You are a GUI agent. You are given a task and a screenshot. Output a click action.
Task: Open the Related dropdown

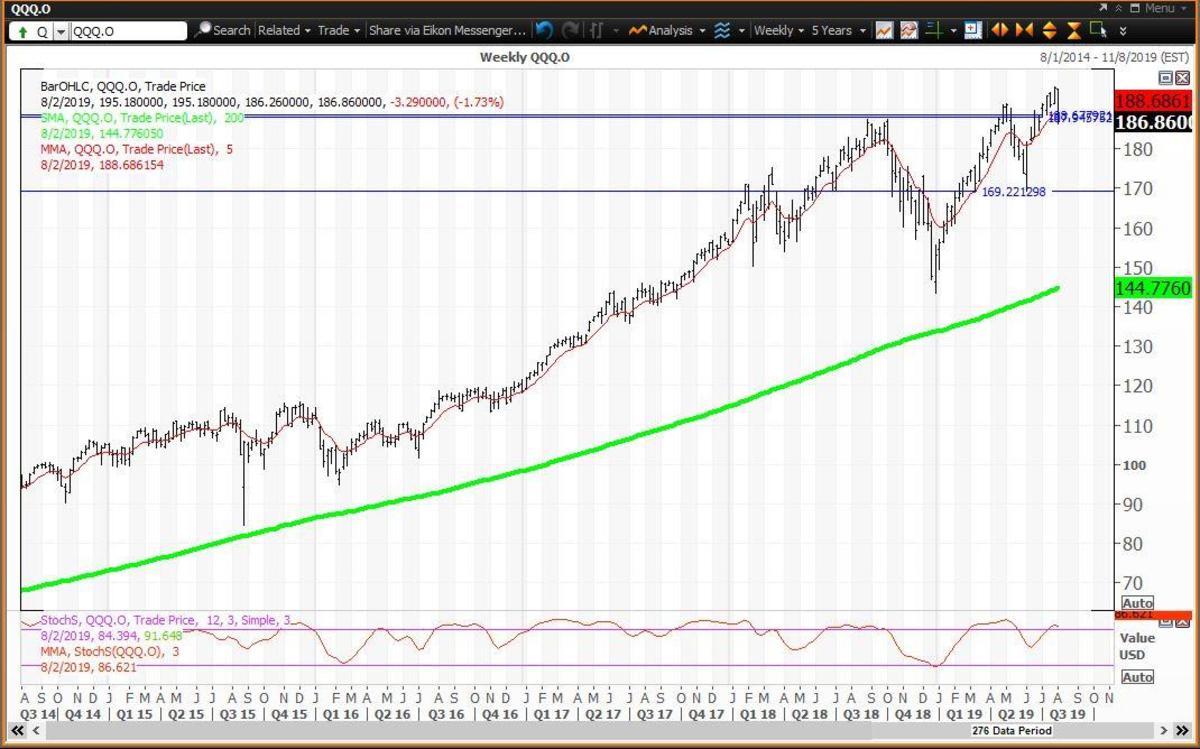click(284, 30)
